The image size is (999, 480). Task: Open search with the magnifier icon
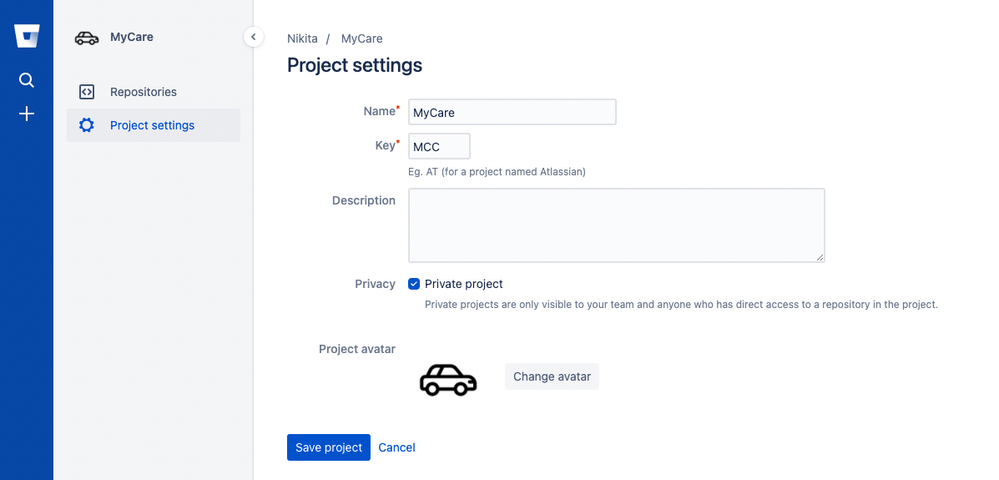[x=26, y=80]
